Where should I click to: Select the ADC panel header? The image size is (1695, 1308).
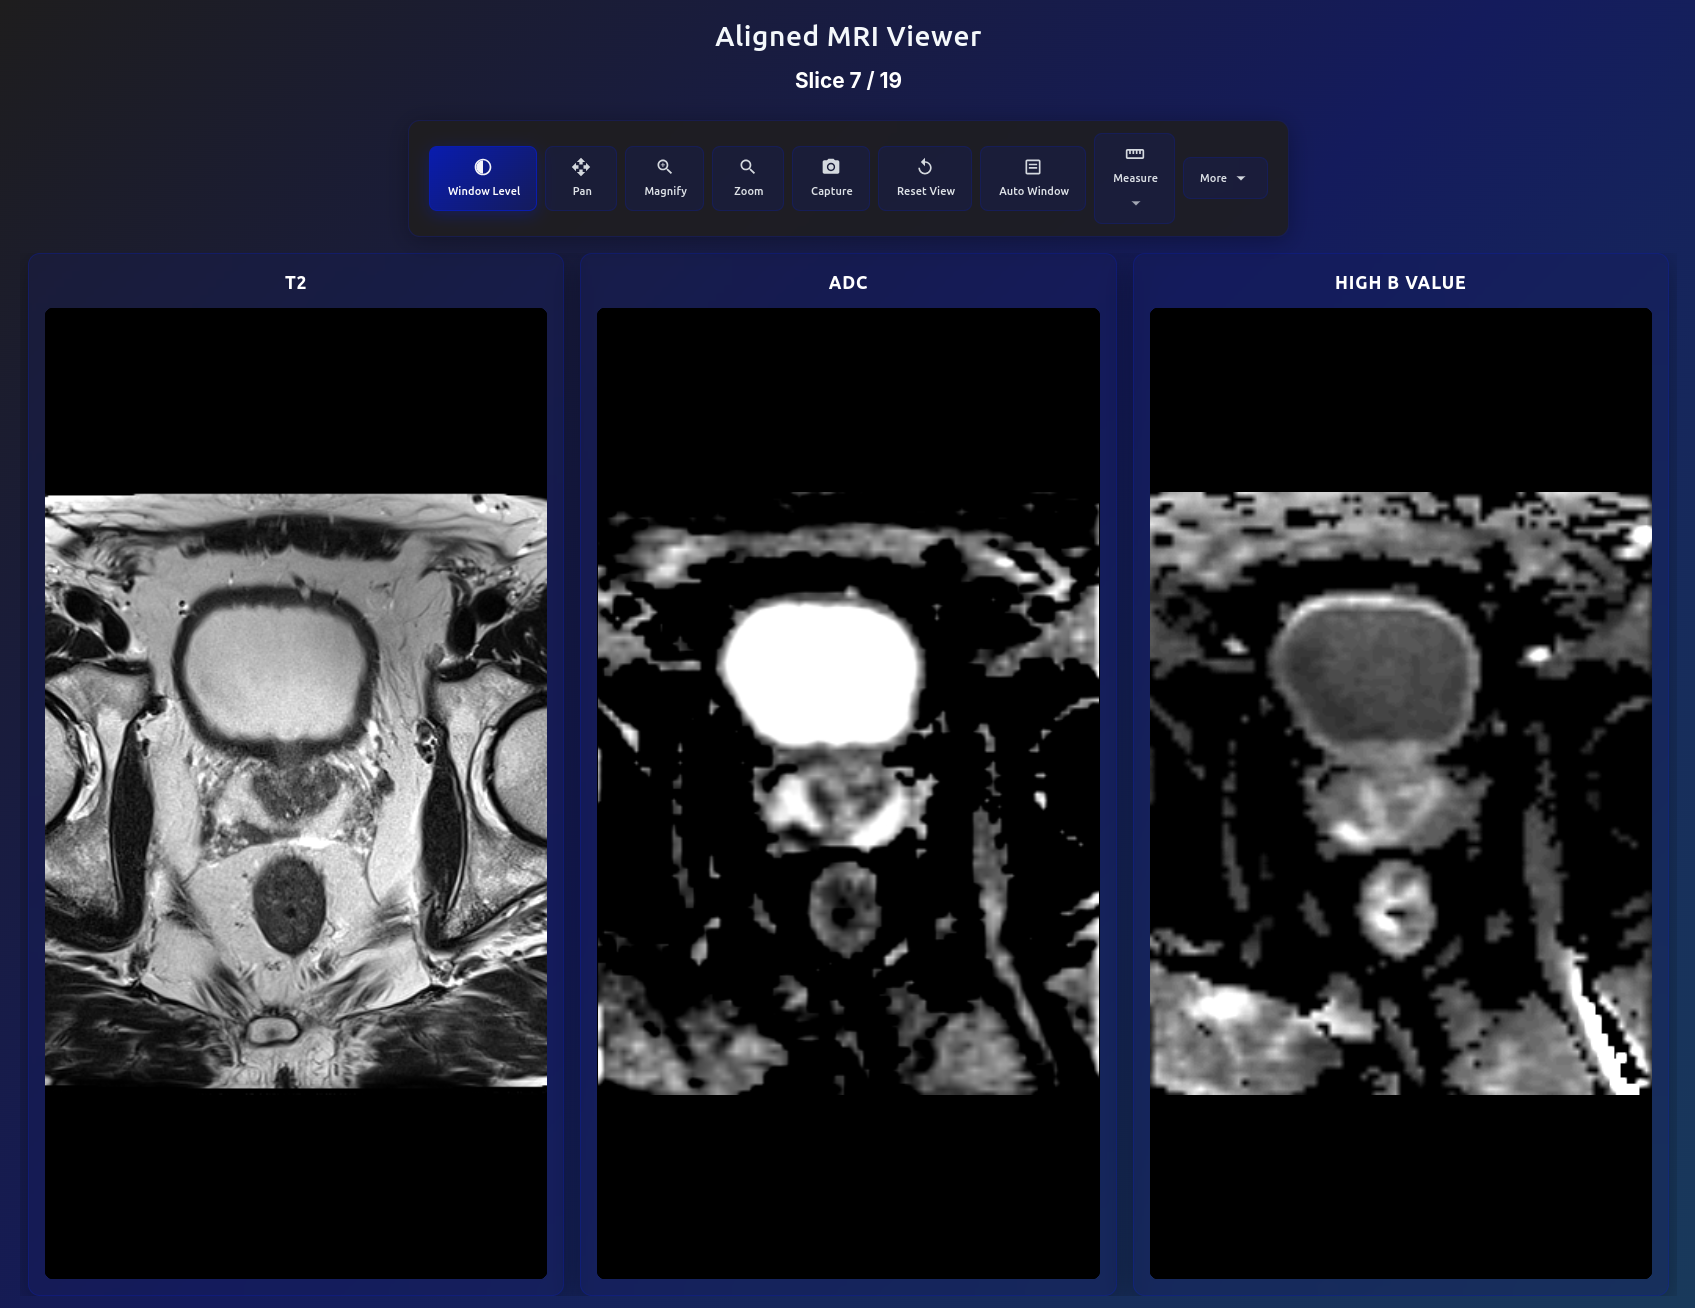point(848,283)
